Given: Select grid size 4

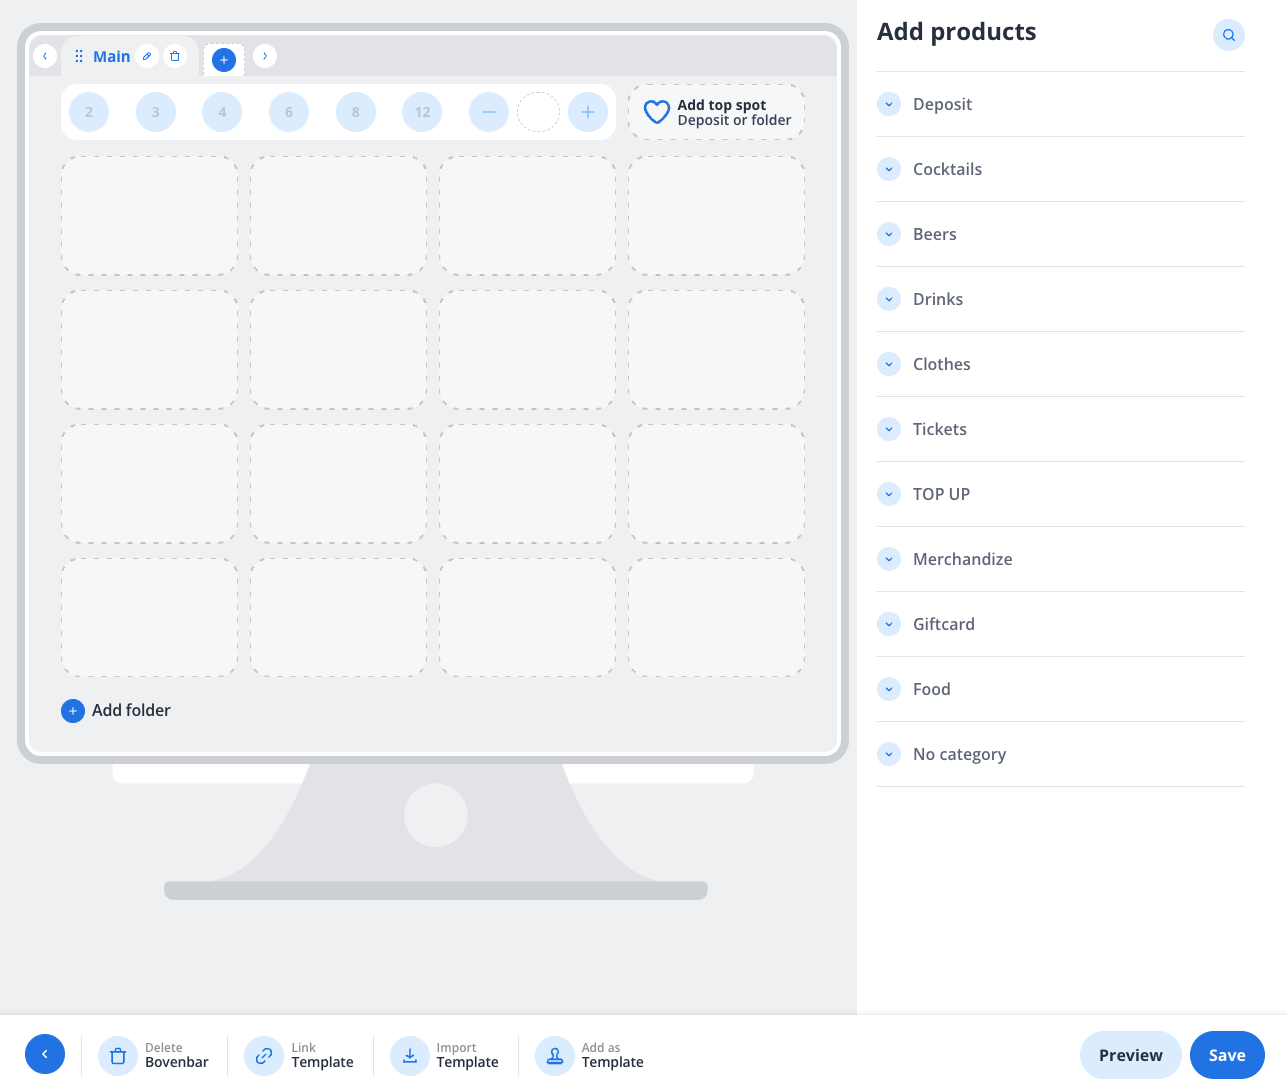Looking at the screenshot, I should tap(221, 112).
